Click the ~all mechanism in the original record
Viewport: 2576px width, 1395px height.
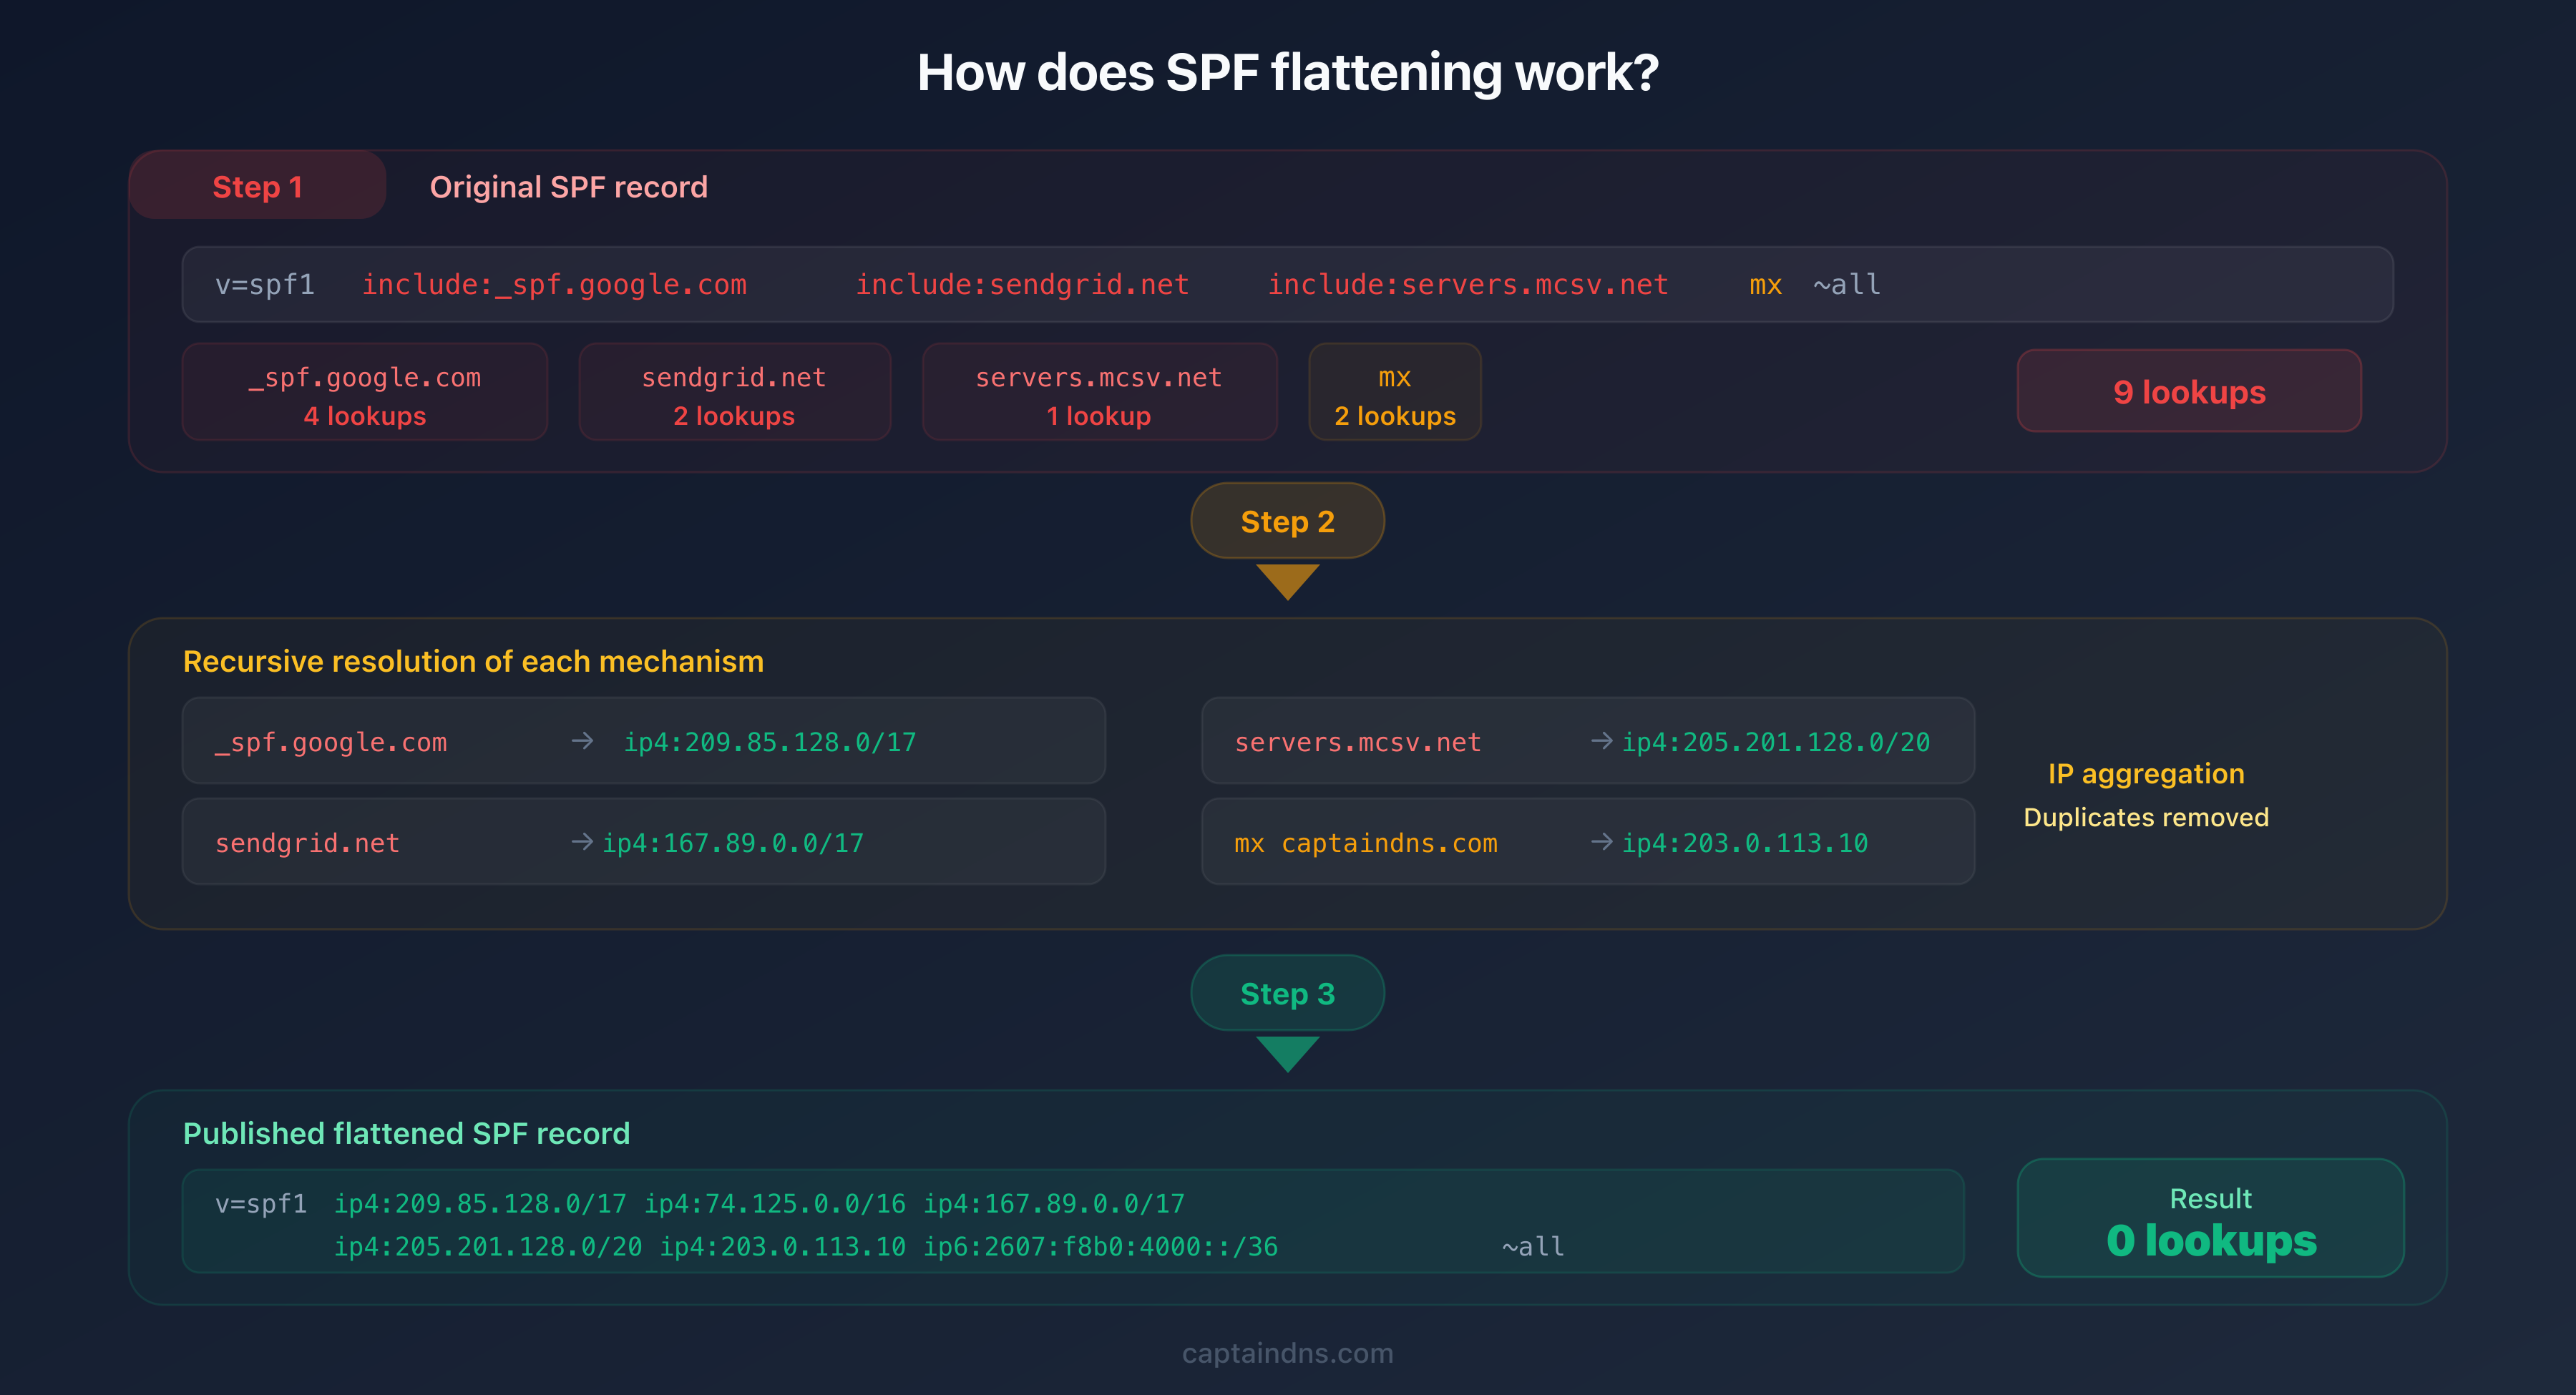point(1845,284)
